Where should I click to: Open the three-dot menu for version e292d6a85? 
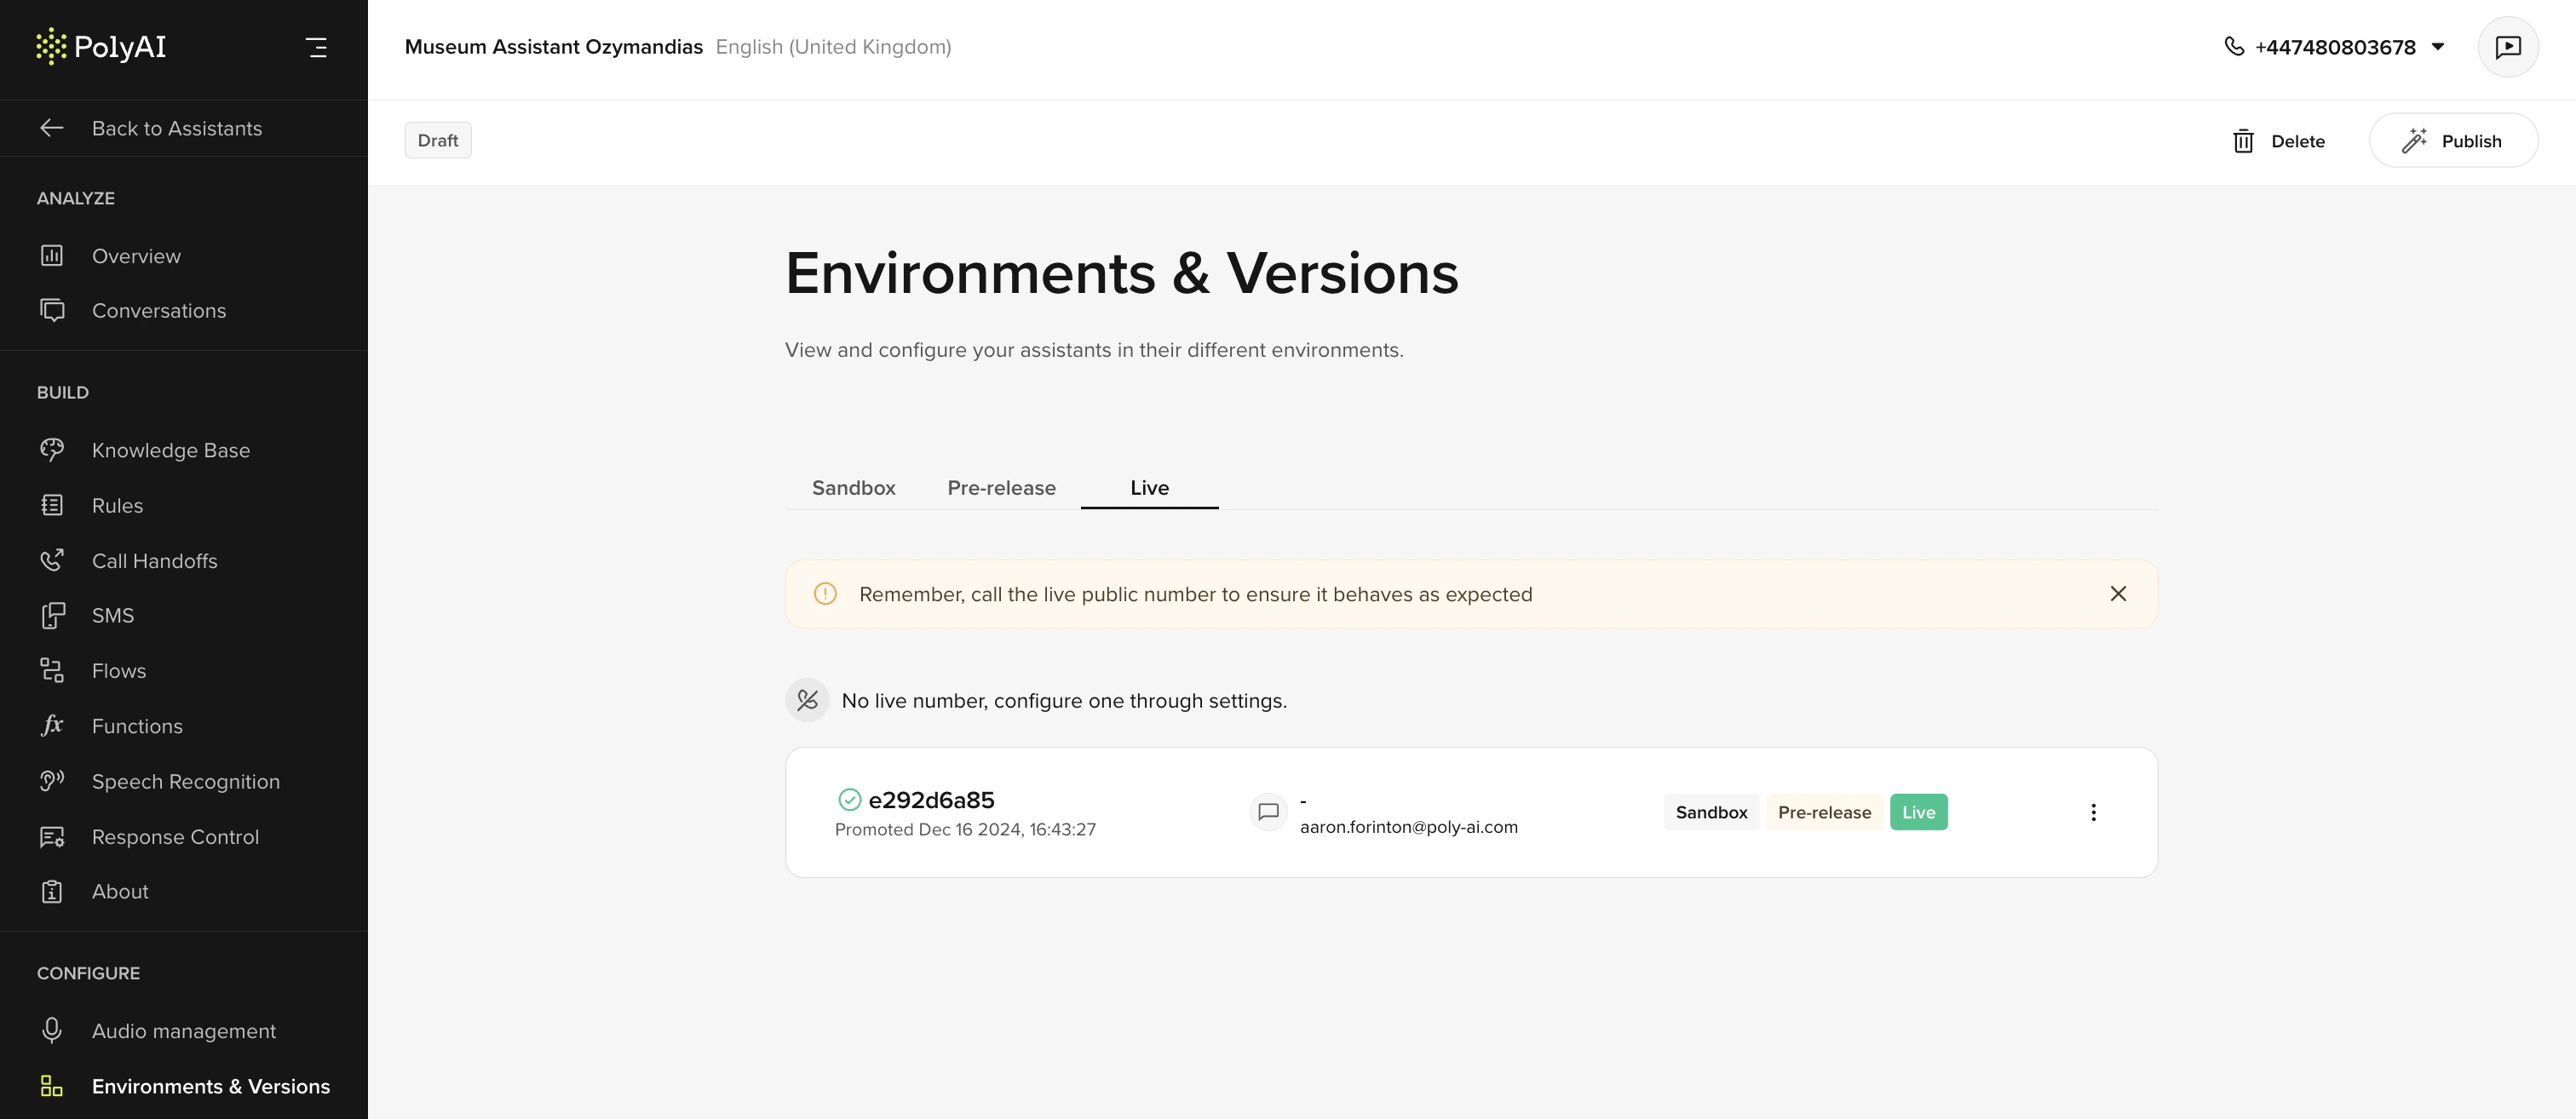[2093, 812]
